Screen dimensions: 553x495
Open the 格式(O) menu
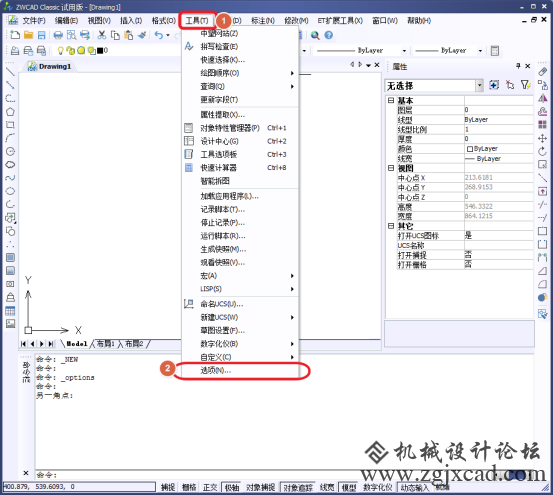click(164, 21)
